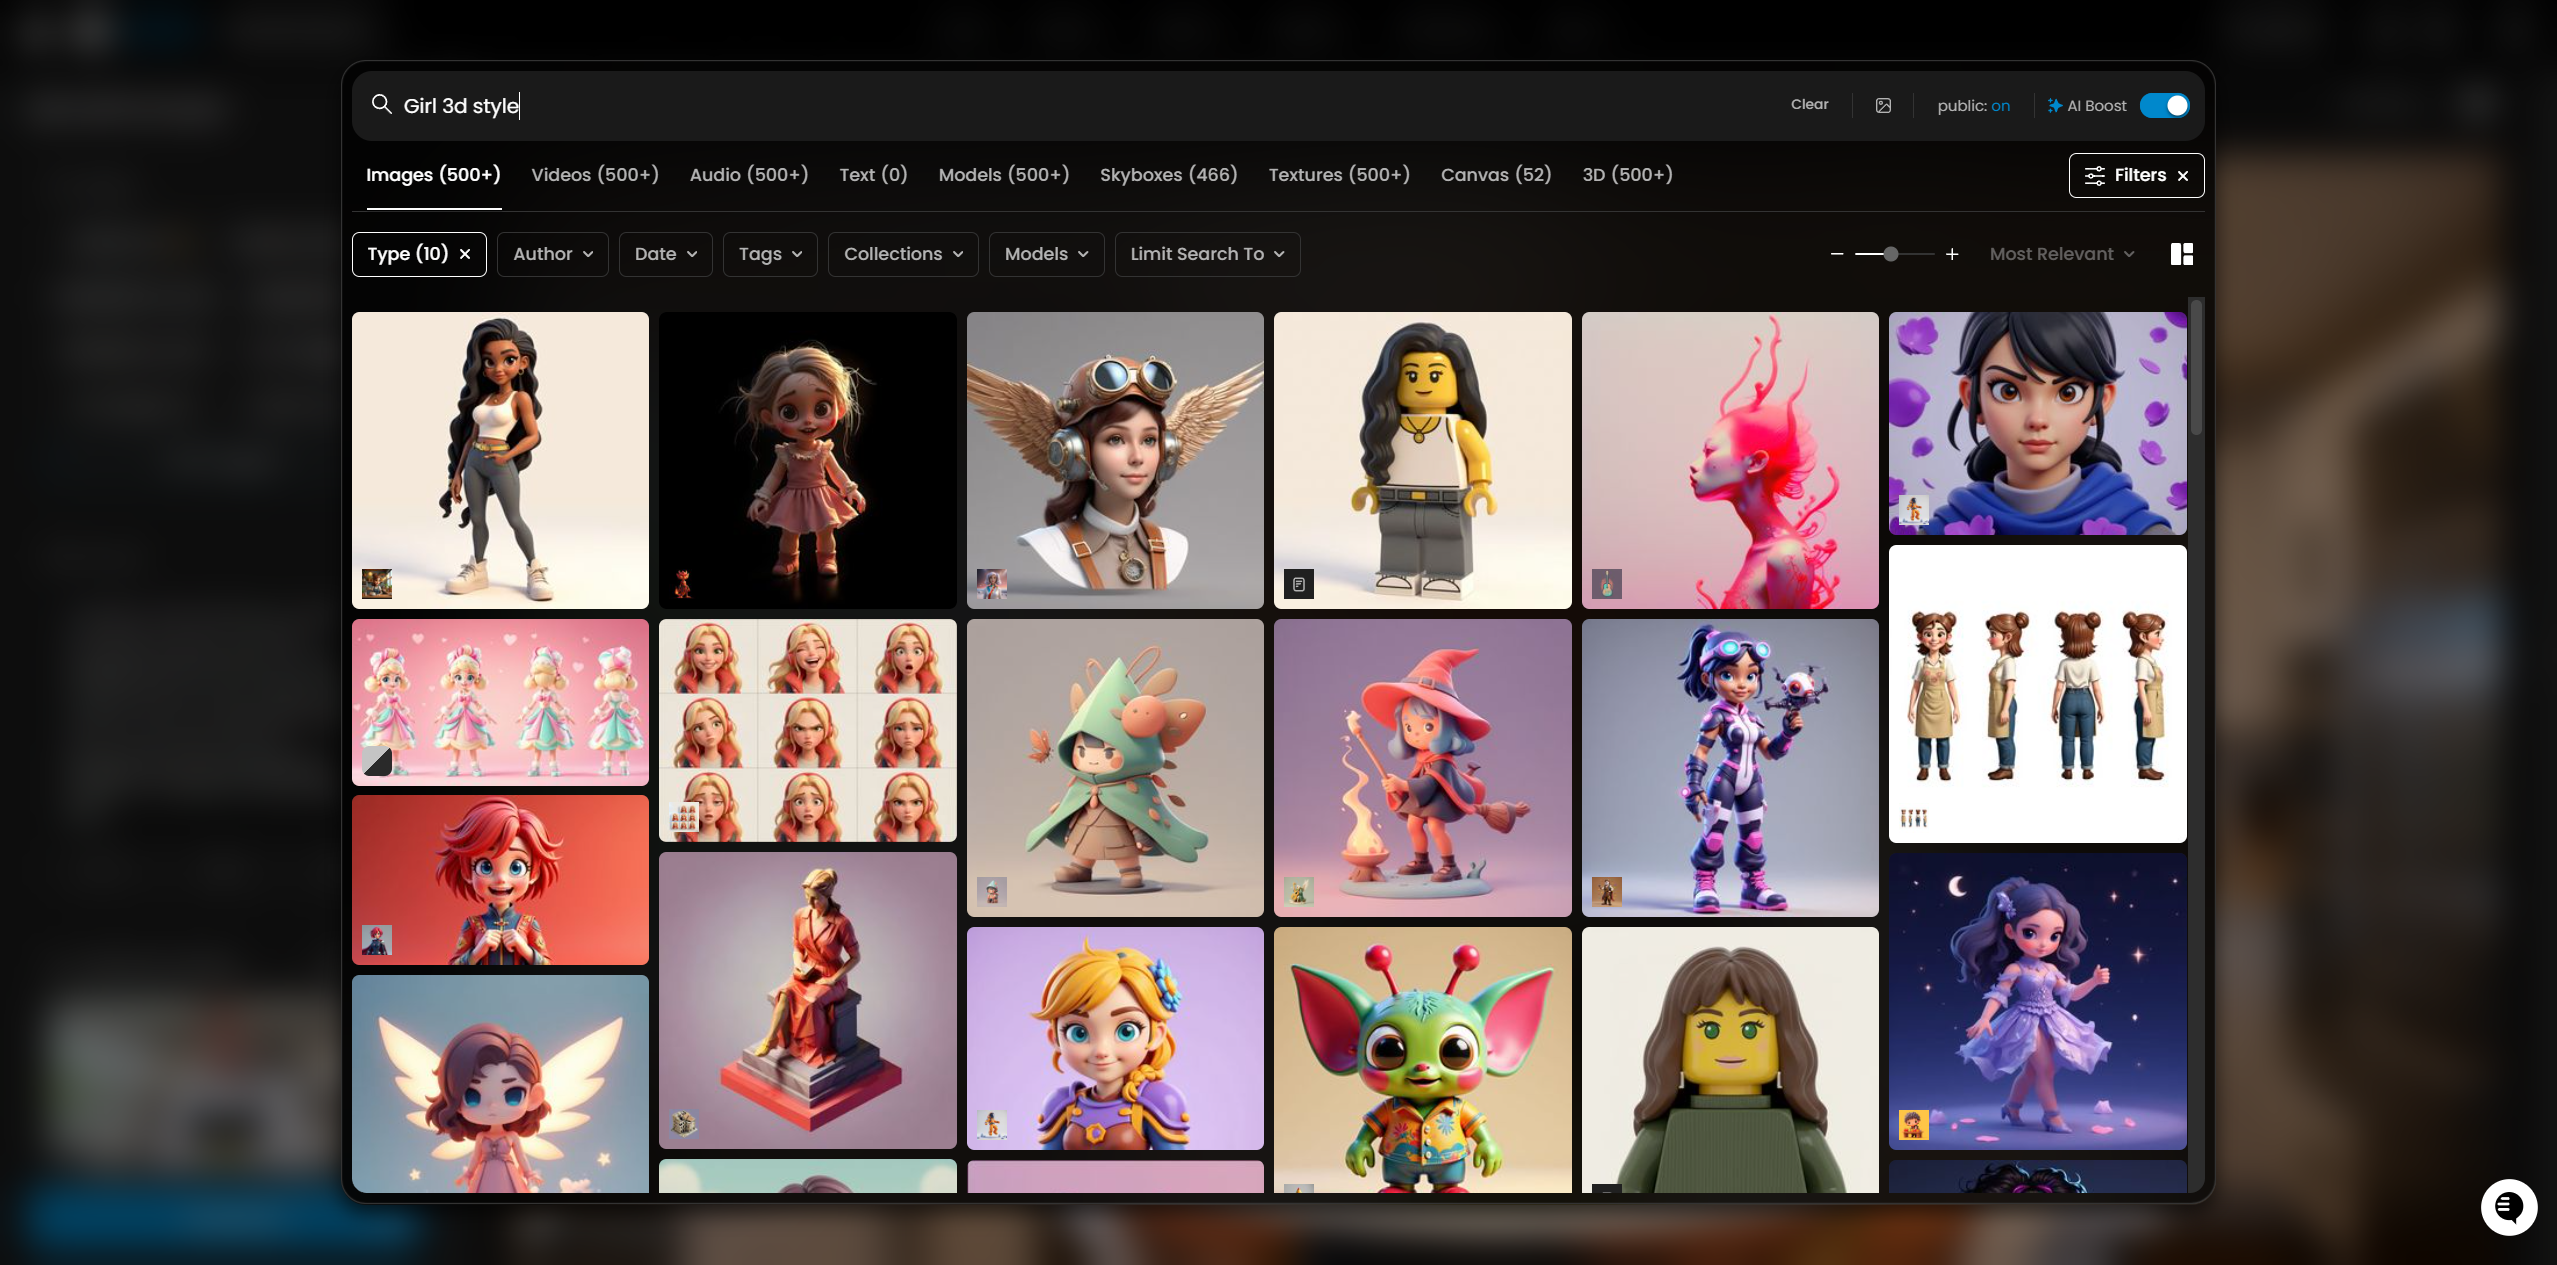Click the results vertical scrollbar

tap(2196, 368)
